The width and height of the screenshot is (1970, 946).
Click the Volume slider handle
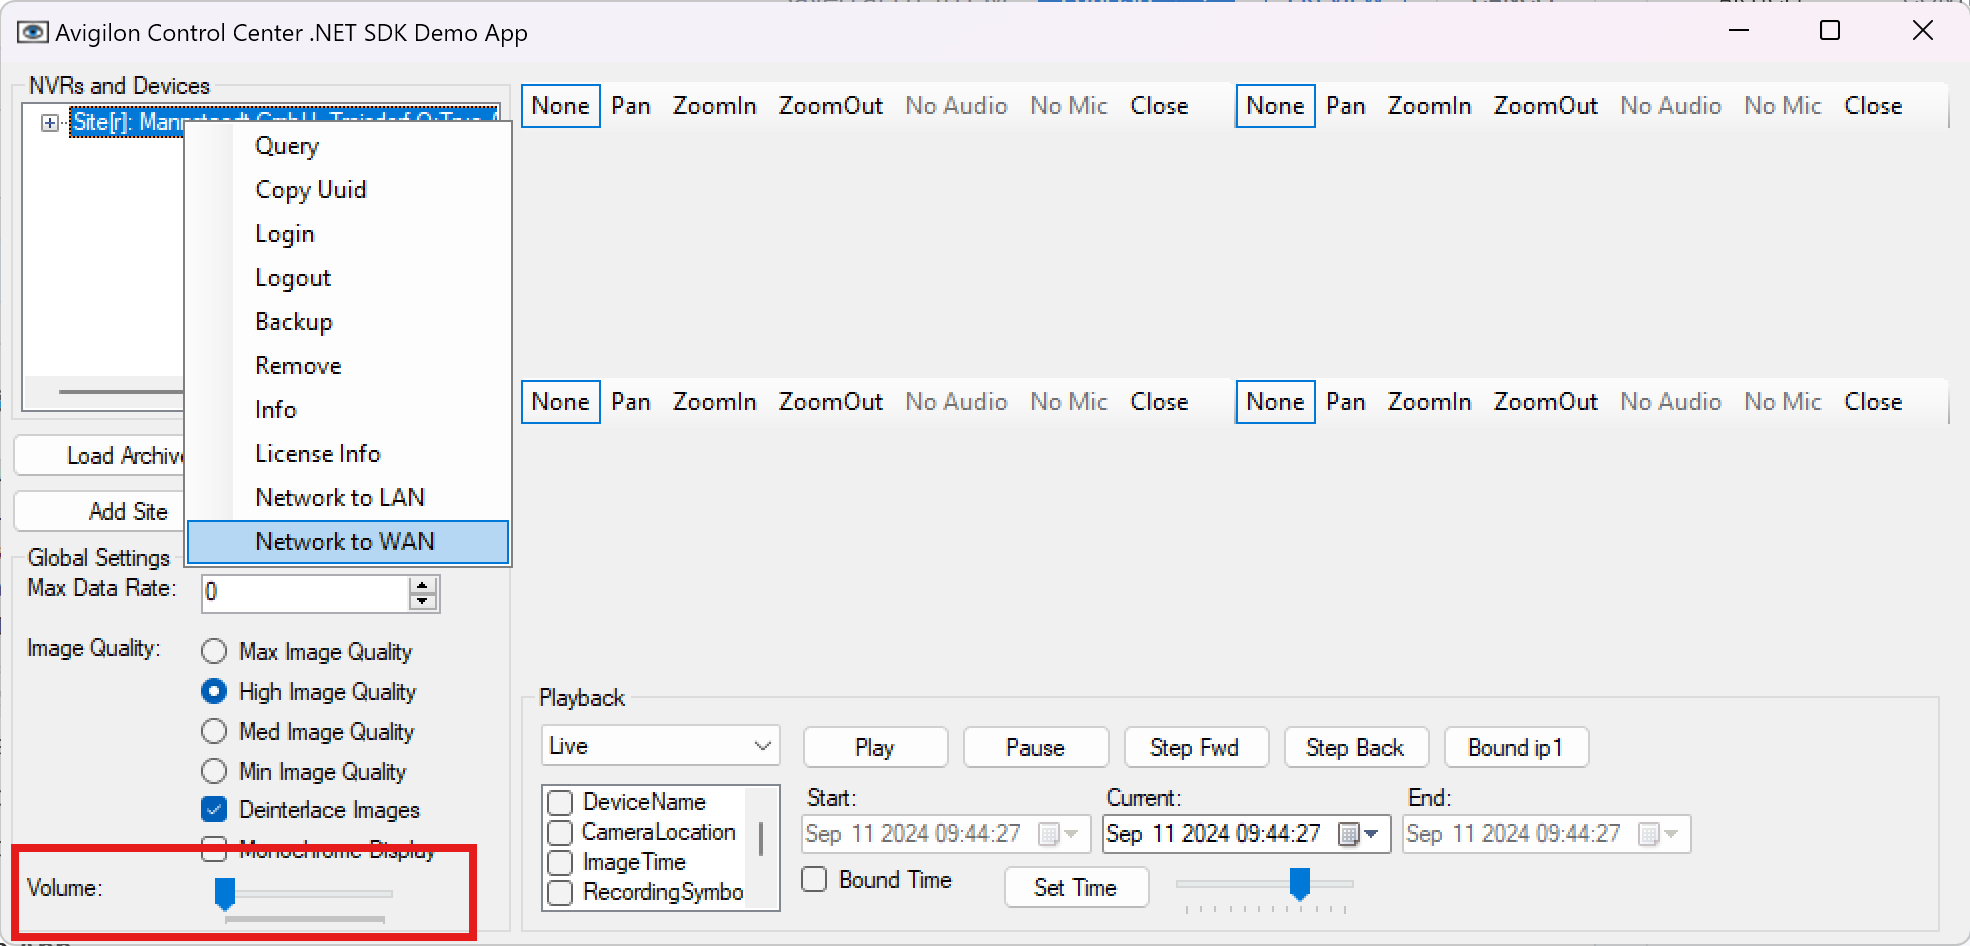[x=225, y=893]
